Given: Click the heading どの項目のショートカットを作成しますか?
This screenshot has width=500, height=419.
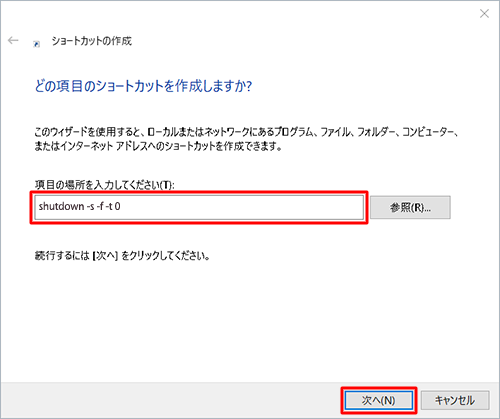Looking at the screenshot, I should [143, 86].
